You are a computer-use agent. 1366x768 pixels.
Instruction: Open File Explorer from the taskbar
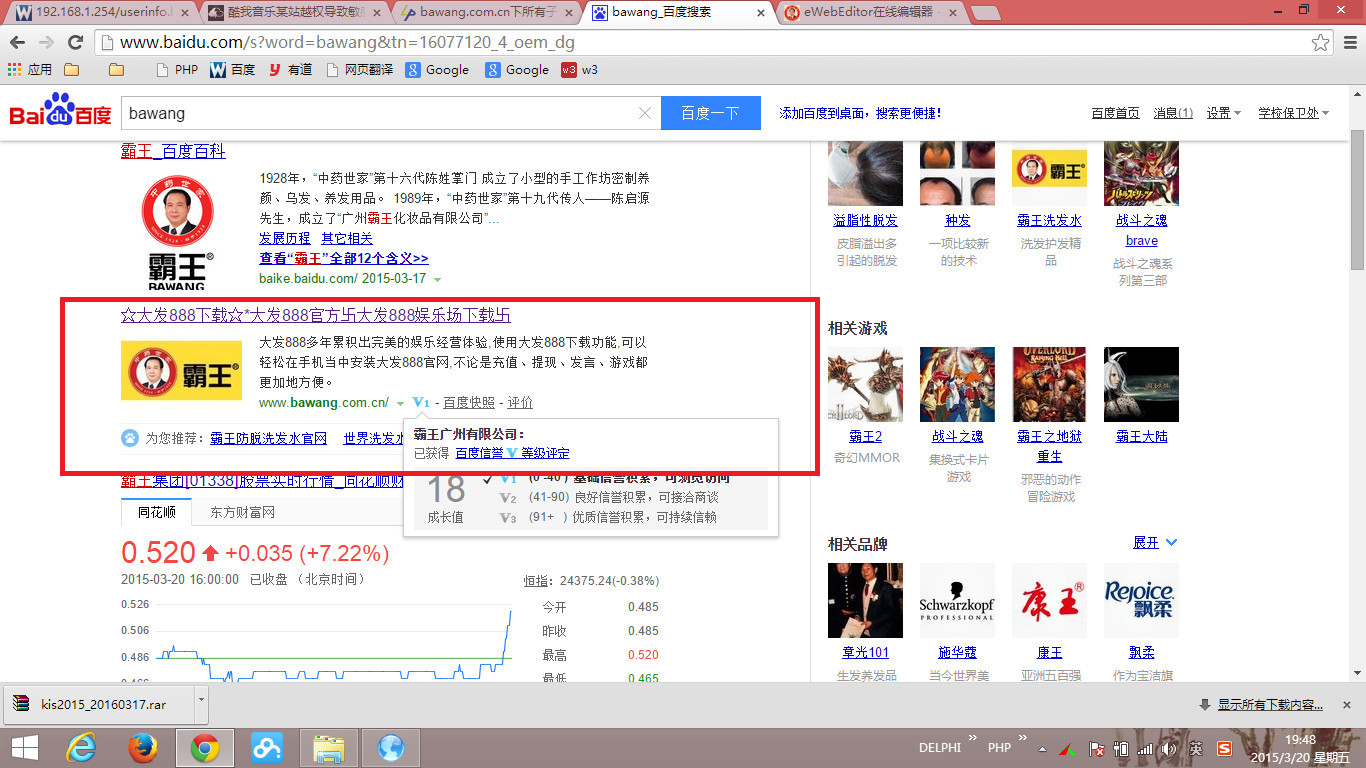[329, 747]
